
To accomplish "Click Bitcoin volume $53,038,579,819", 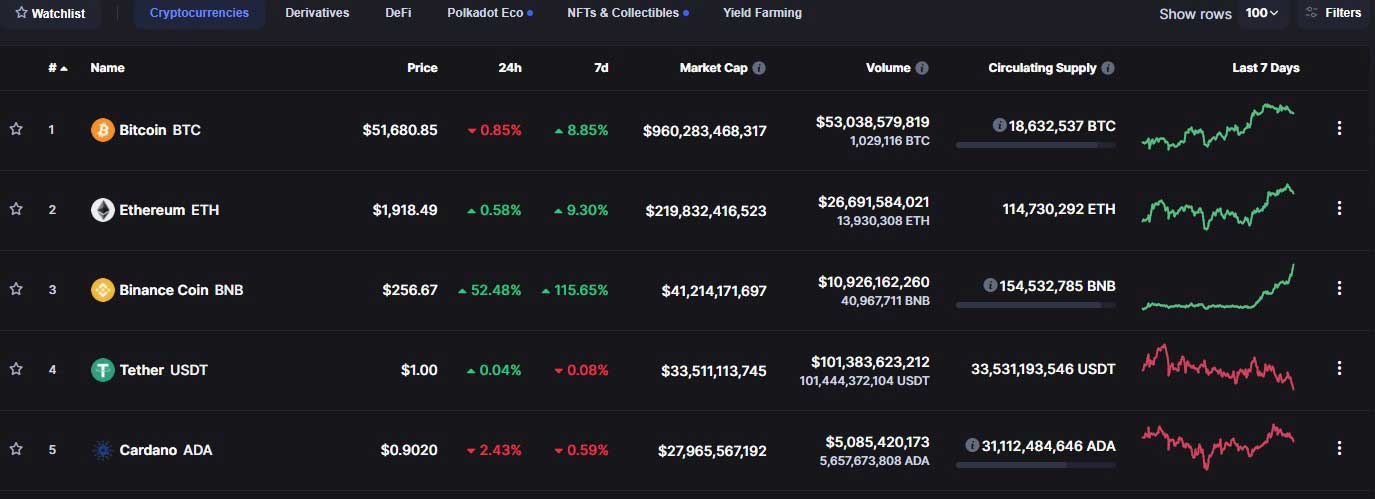I will pos(873,122).
